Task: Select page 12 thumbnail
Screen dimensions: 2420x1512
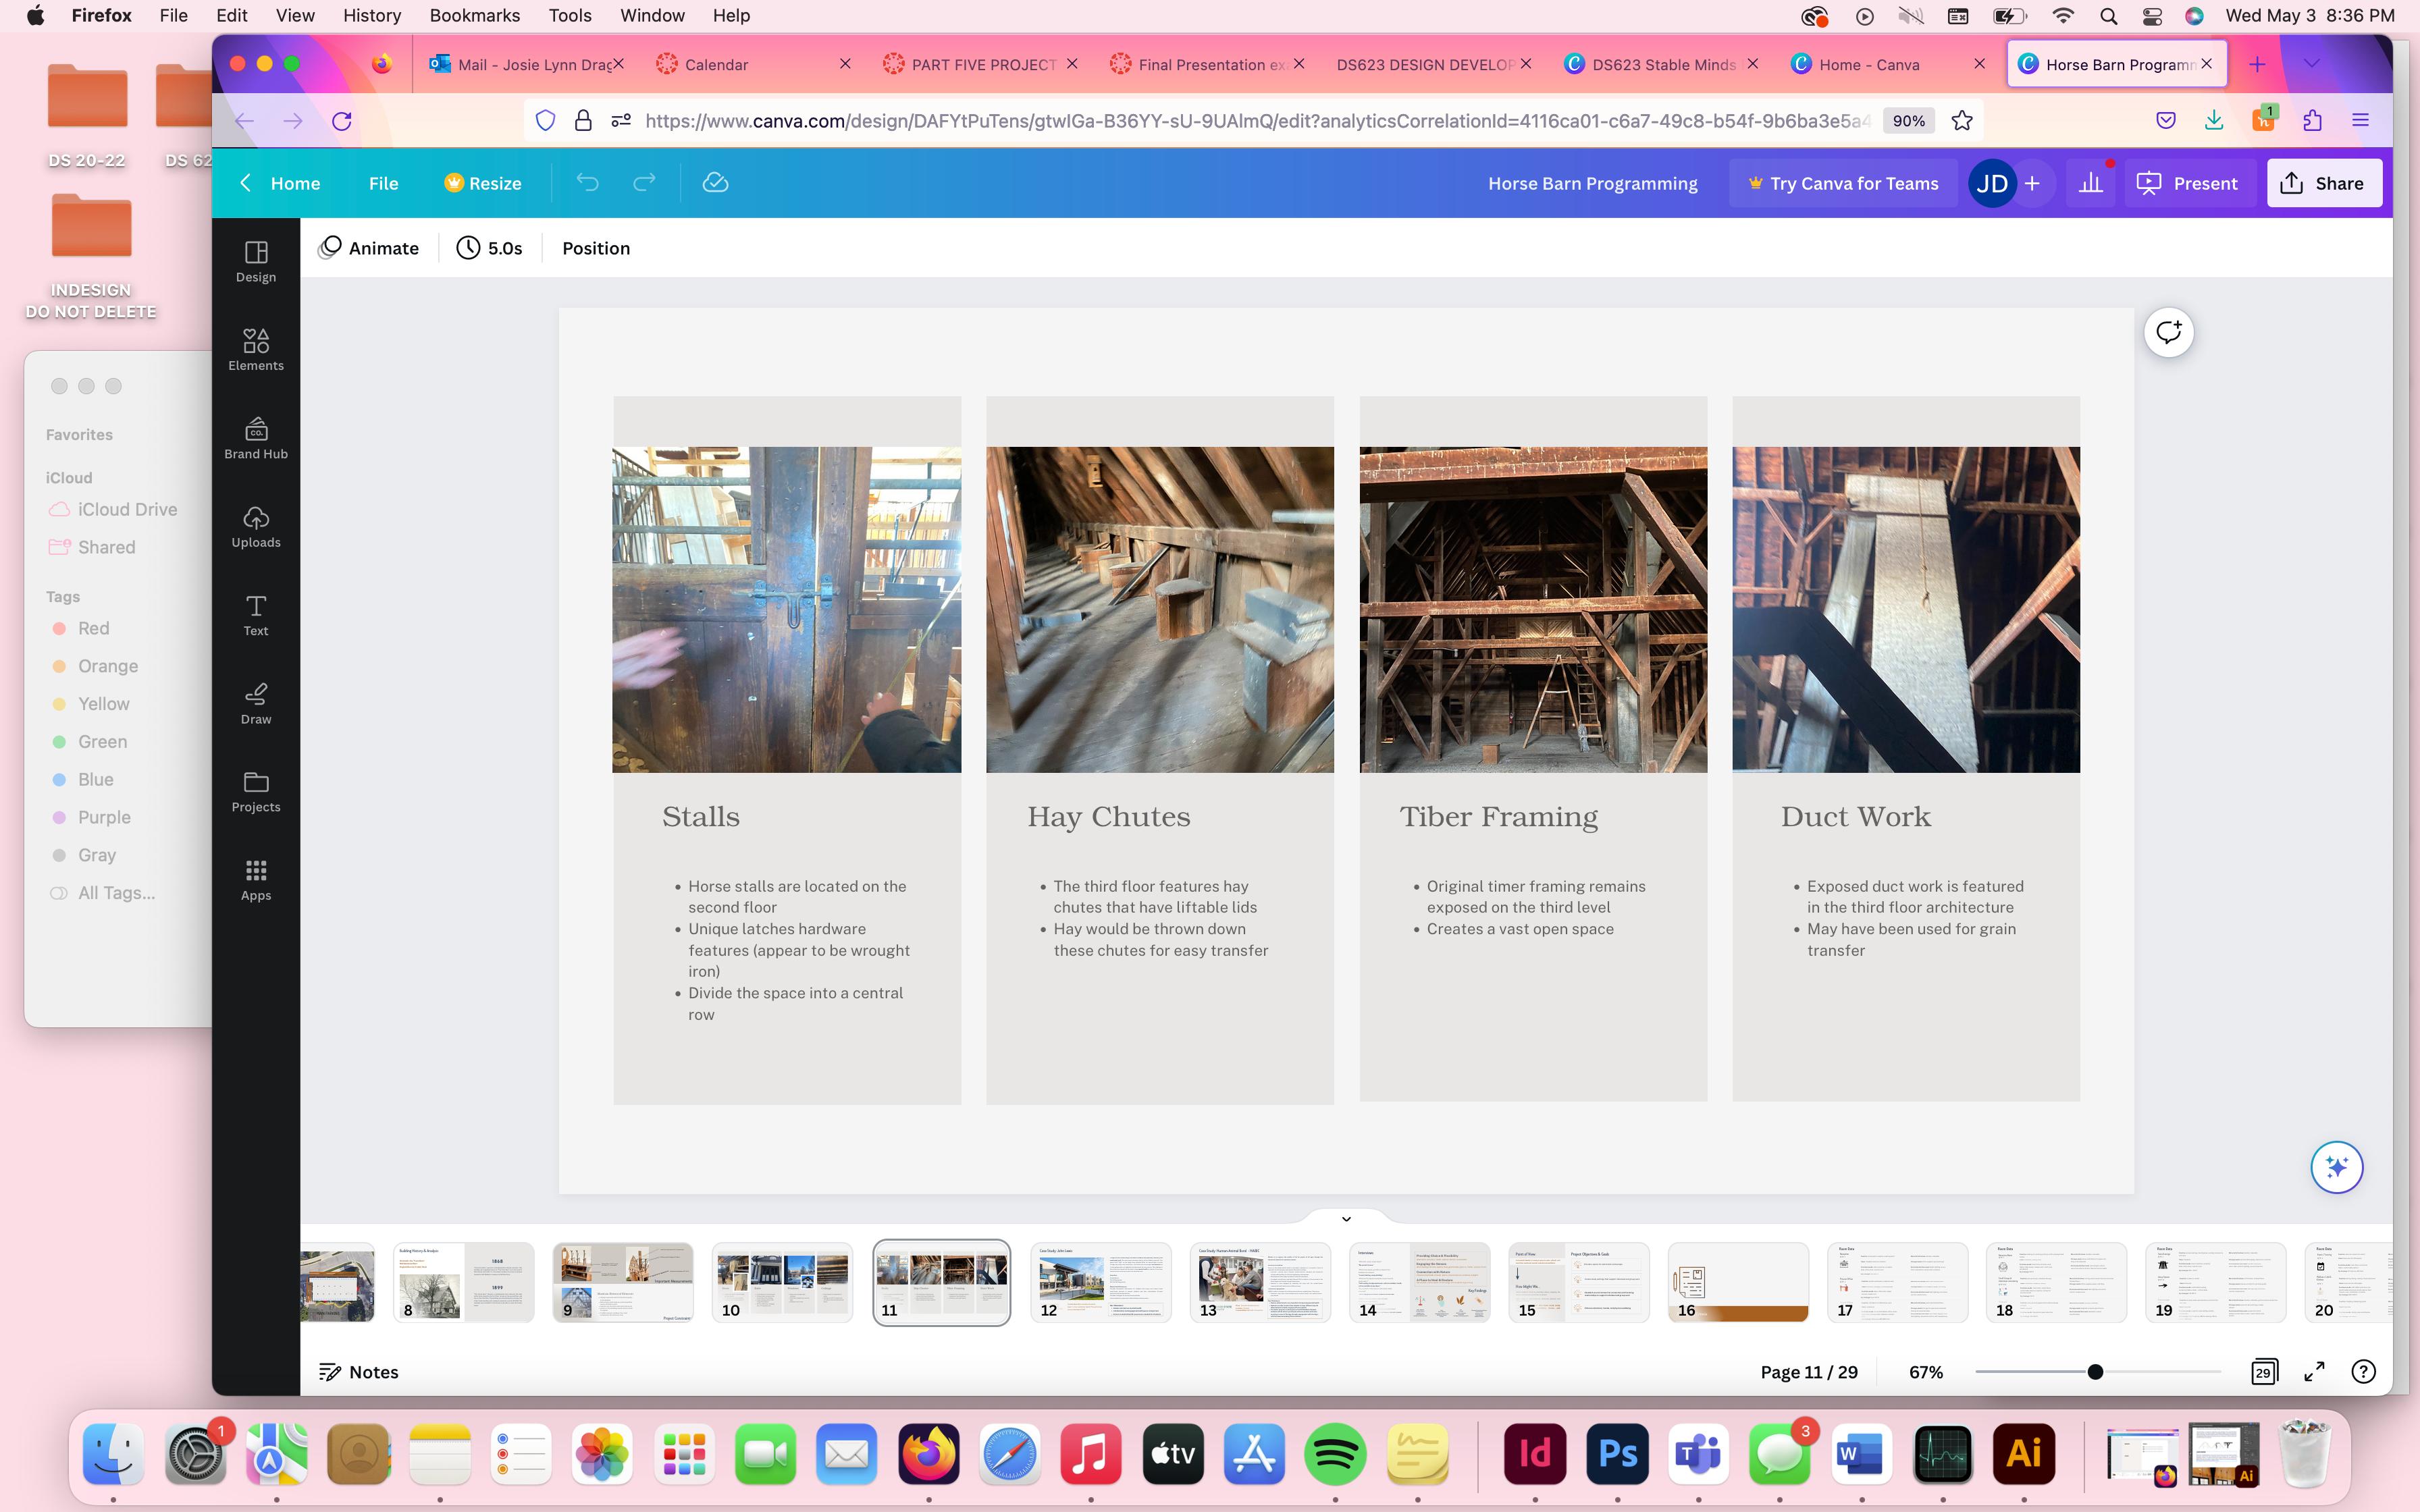Action: coord(1100,1282)
